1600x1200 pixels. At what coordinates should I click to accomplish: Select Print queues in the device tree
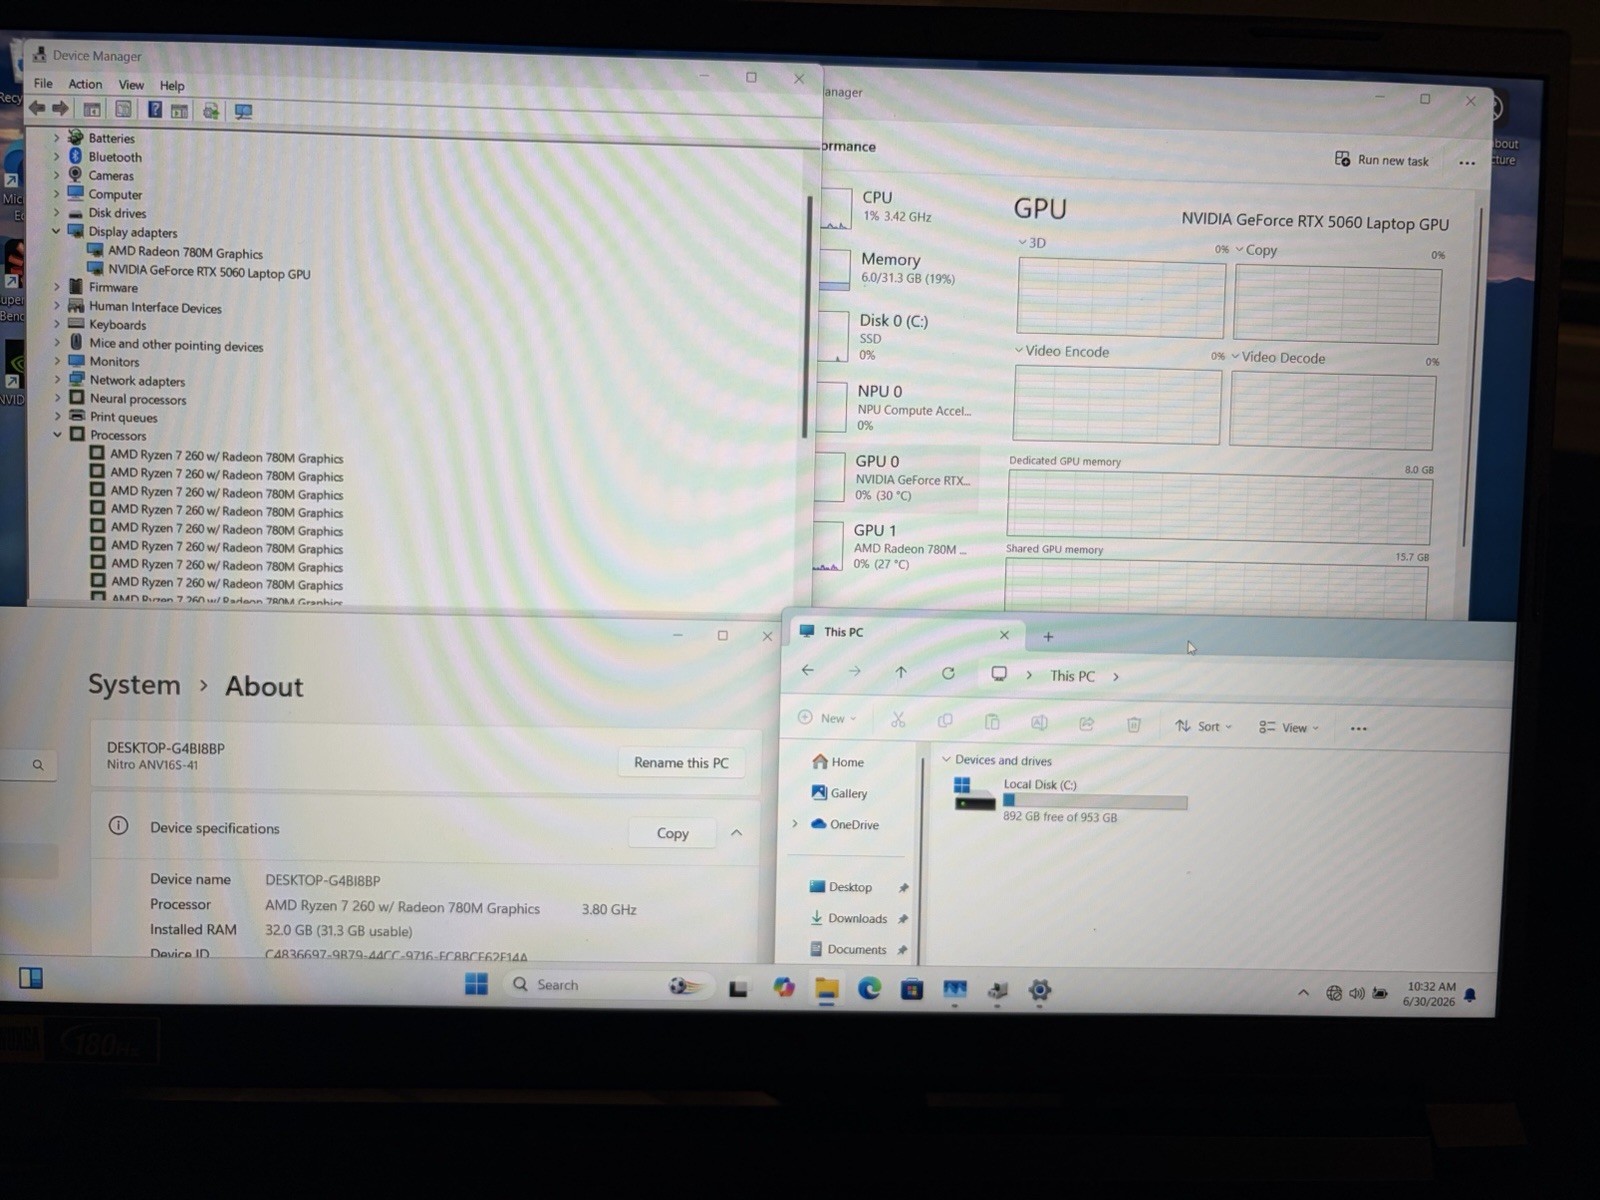click(123, 417)
